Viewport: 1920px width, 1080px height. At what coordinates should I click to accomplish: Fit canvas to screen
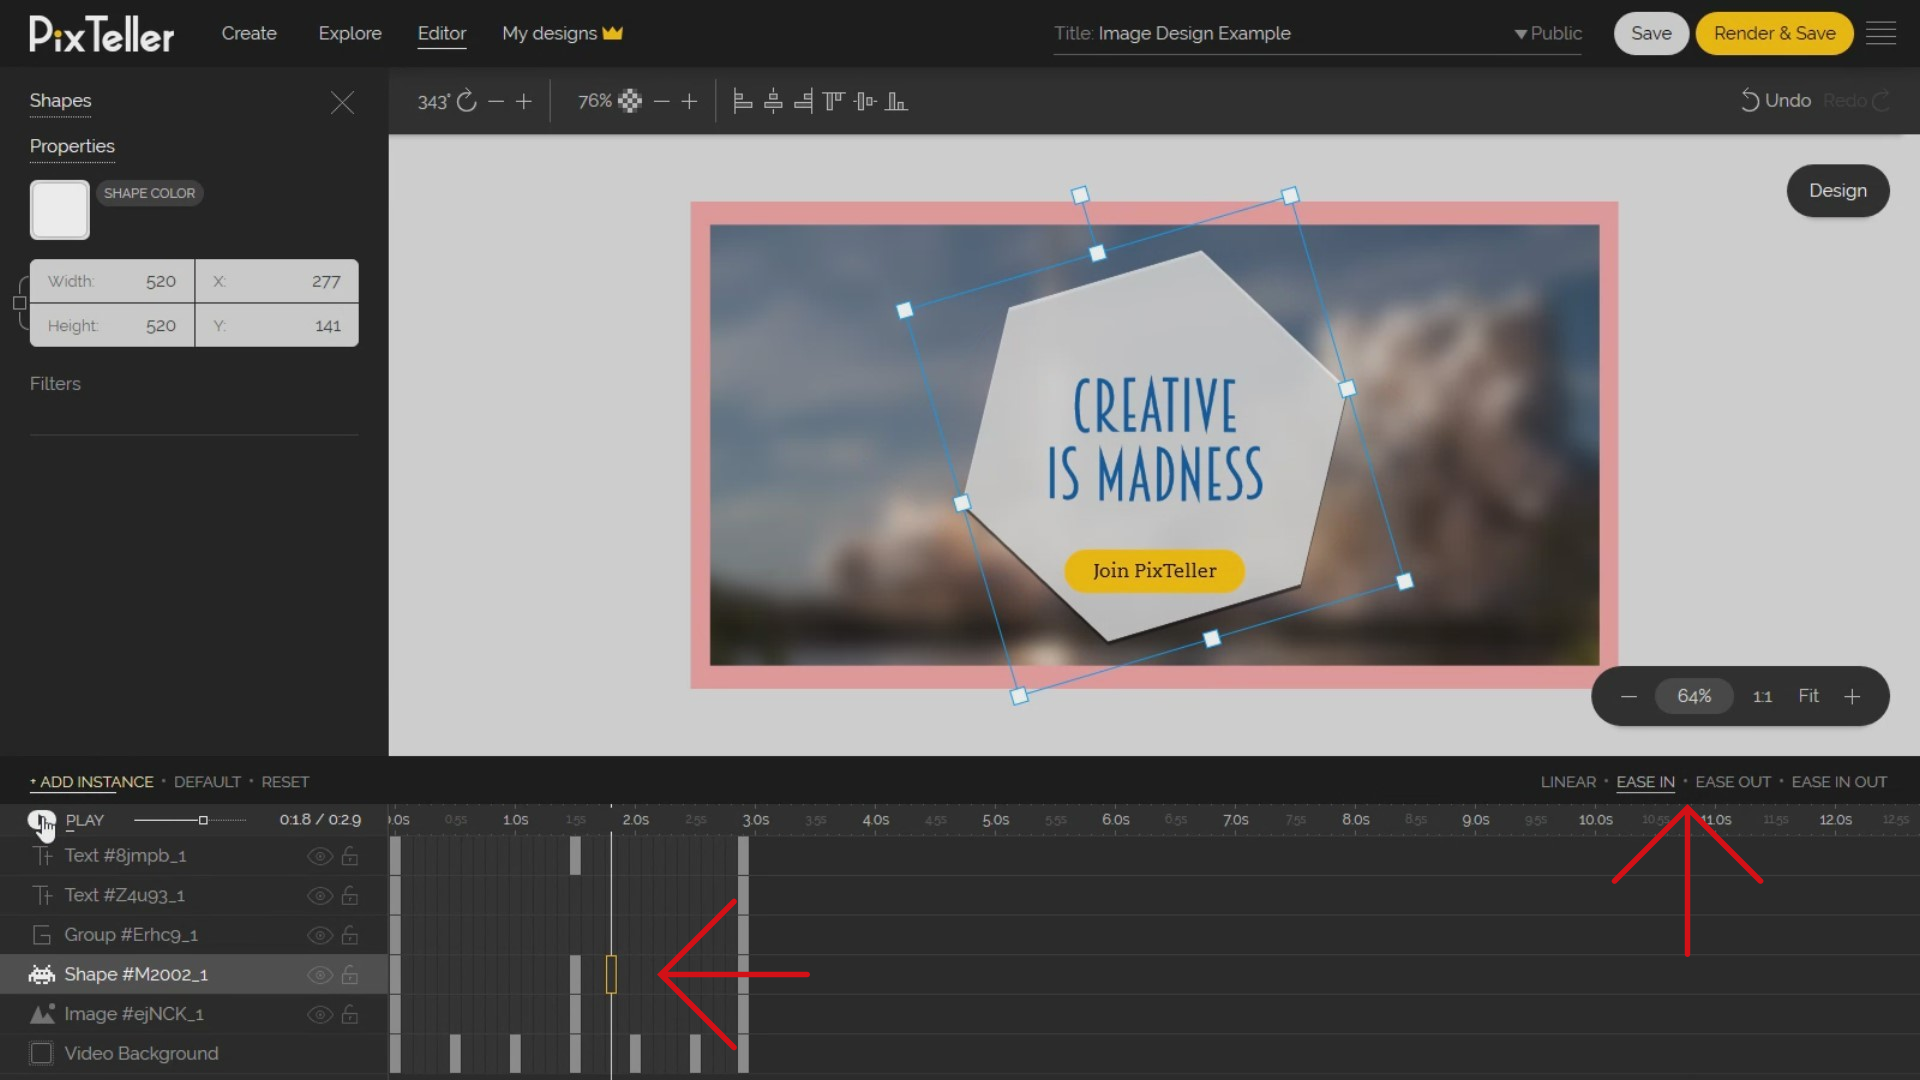(1809, 696)
